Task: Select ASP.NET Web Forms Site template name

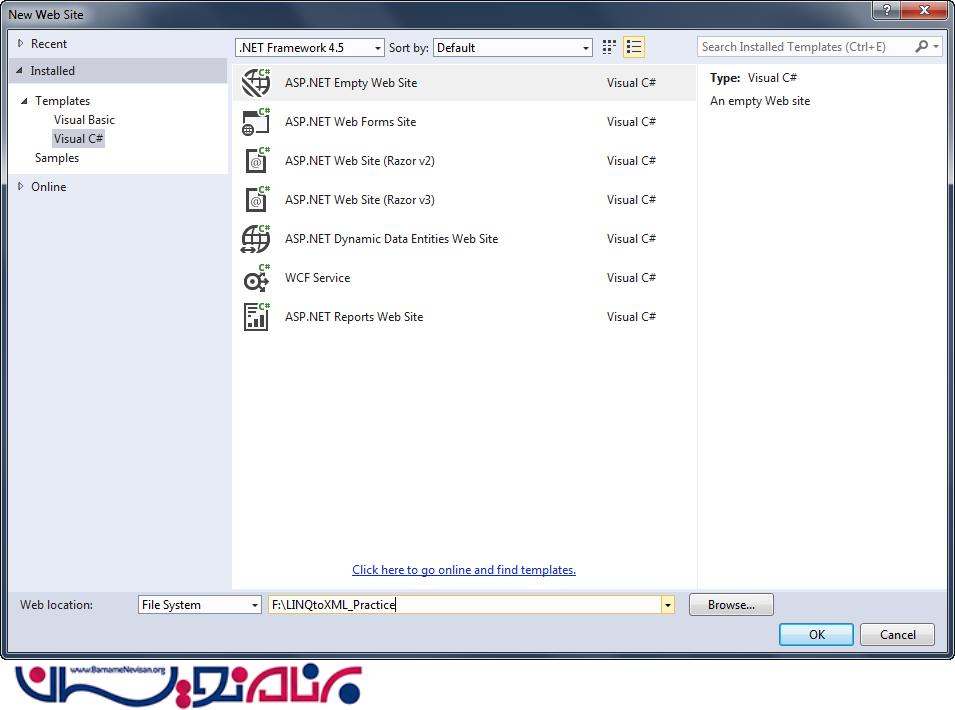Action: (350, 122)
